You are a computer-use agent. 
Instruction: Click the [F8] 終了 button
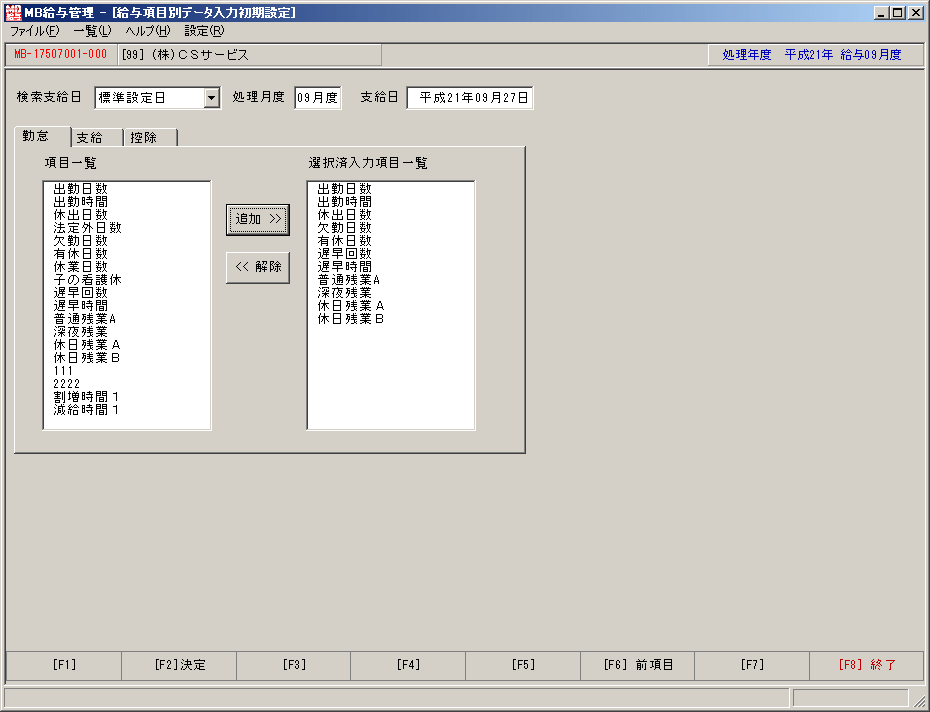click(x=867, y=665)
